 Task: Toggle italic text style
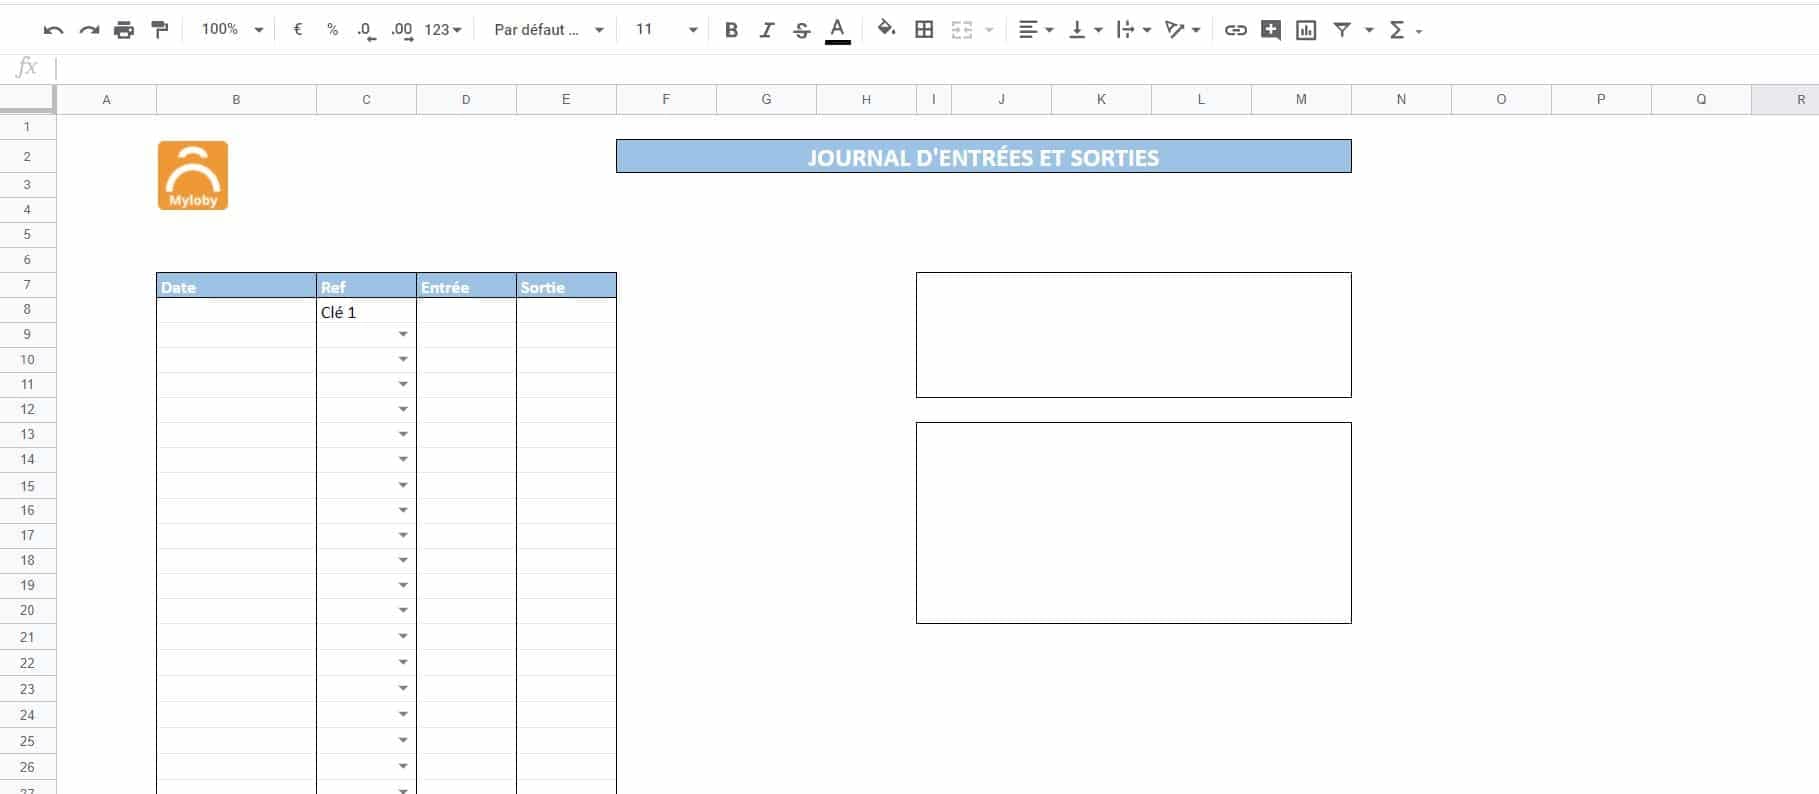[766, 30]
